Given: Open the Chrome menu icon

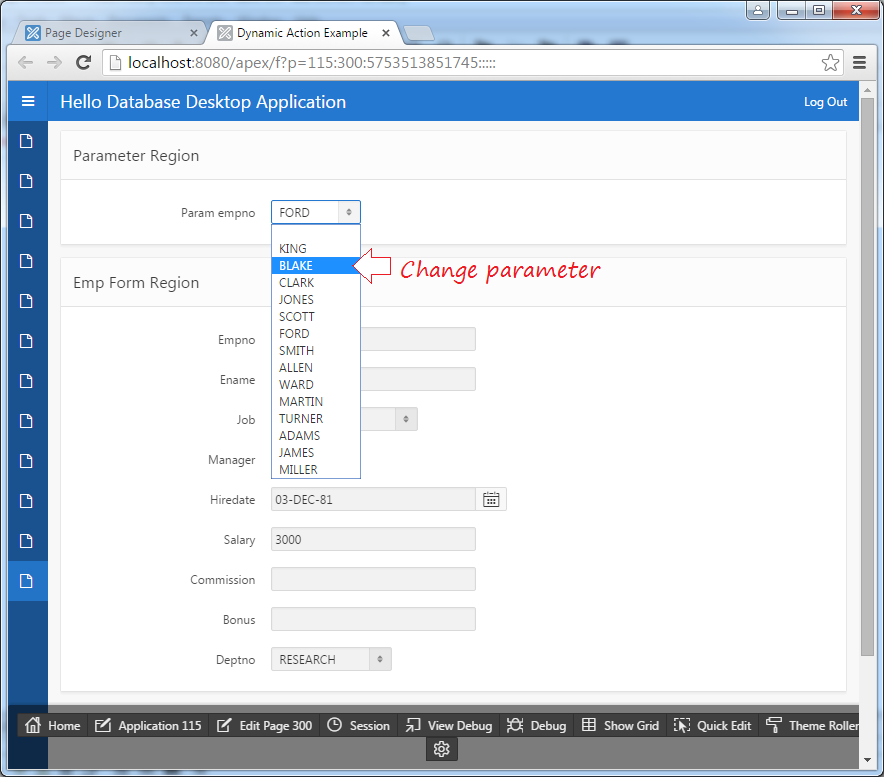Looking at the screenshot, I should point(860,63).
